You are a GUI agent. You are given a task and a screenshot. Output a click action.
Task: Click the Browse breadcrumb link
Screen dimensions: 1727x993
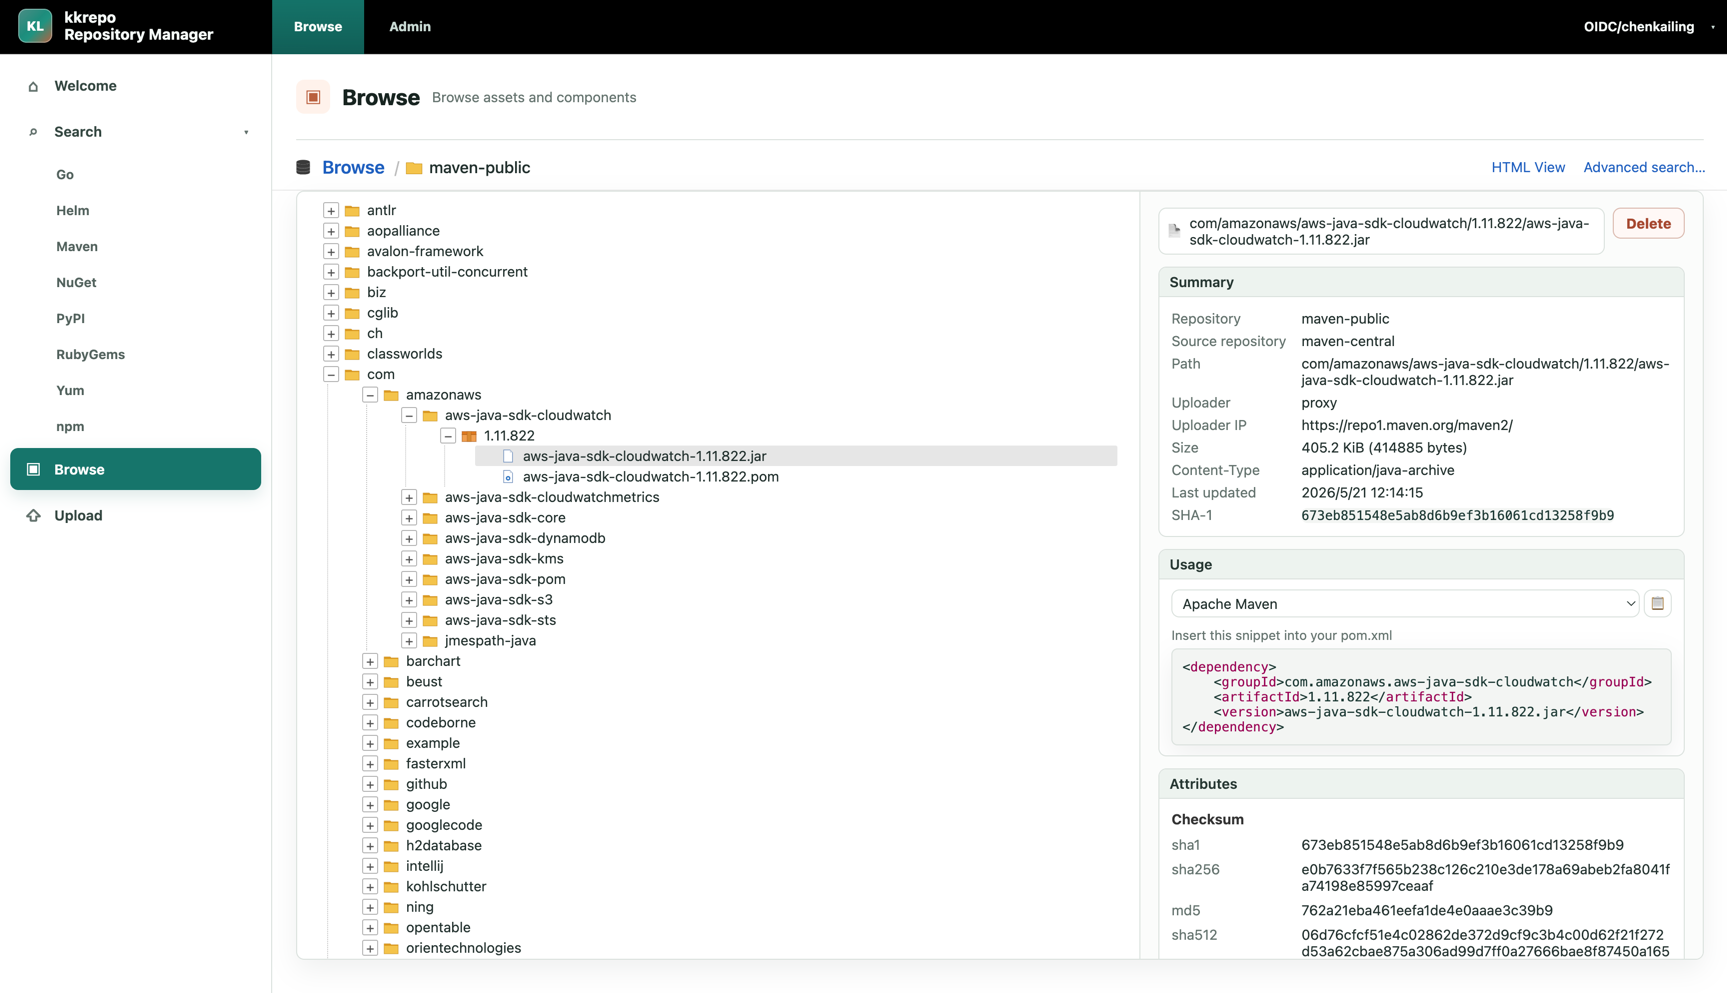353,167
